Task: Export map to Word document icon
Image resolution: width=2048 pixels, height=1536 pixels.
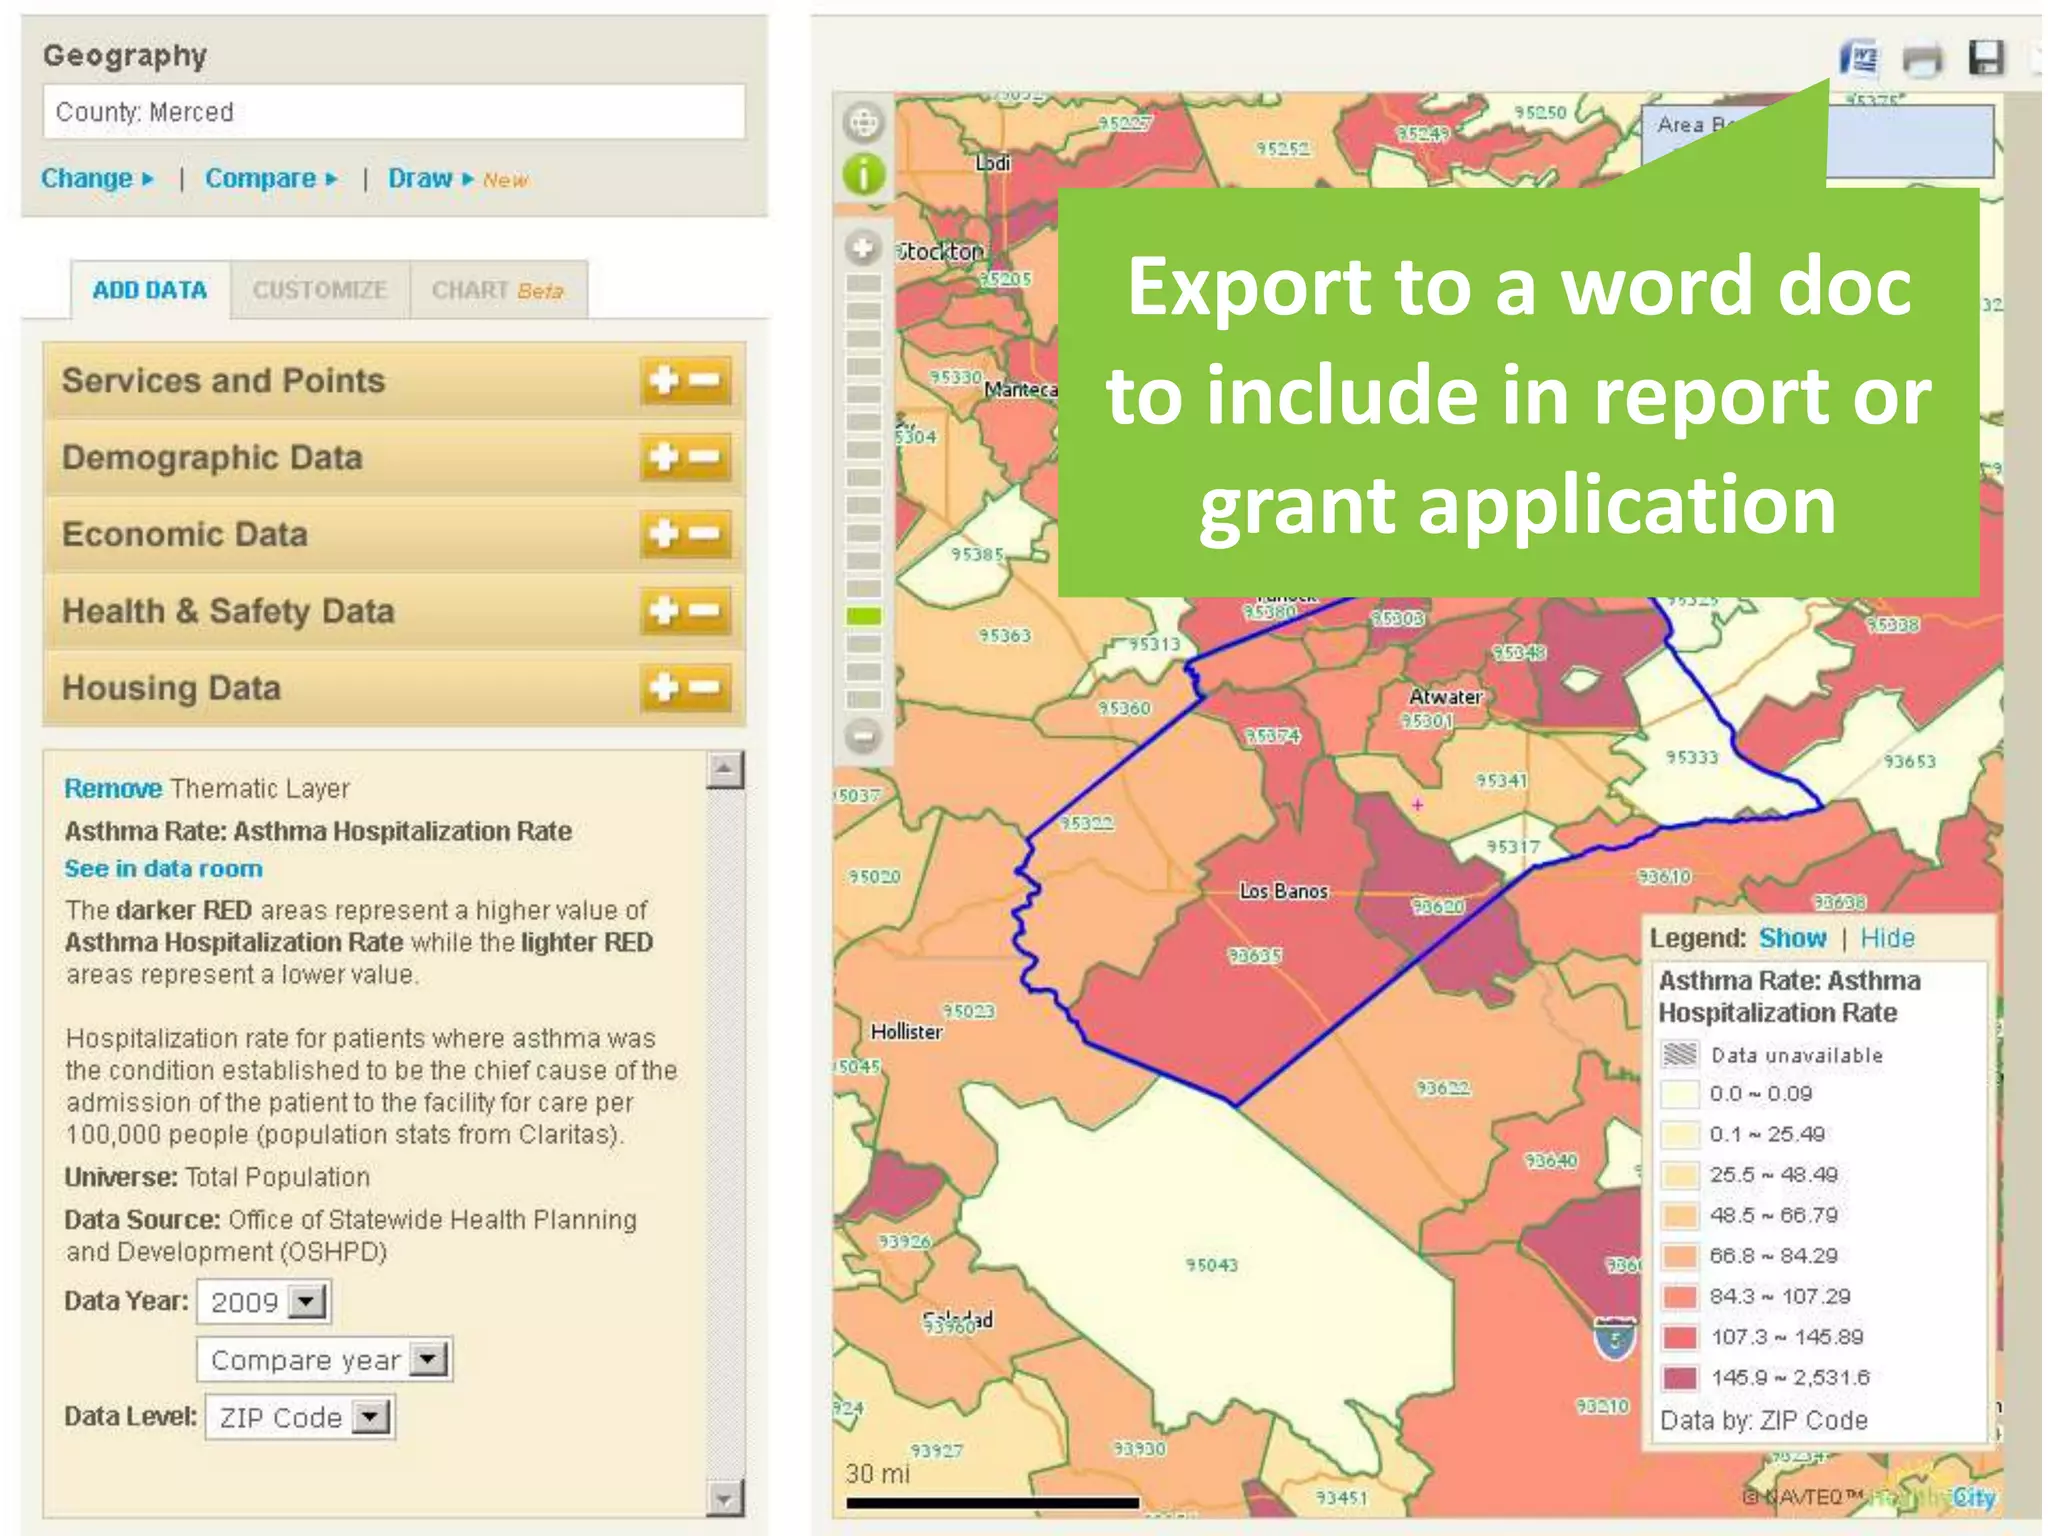Action: point(1858,58)
